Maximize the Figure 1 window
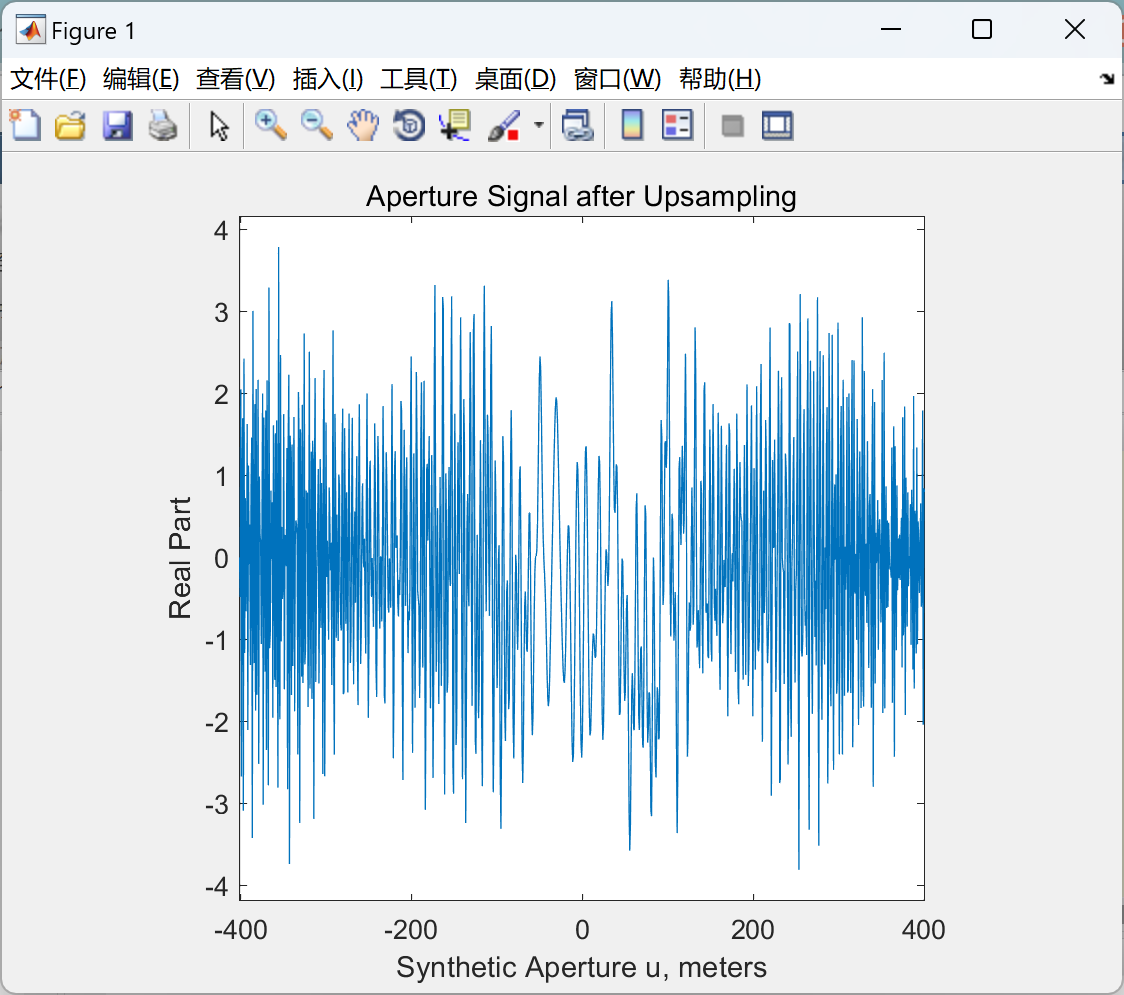The width and height of the screenshot is (1124, 995). [982, 29]
